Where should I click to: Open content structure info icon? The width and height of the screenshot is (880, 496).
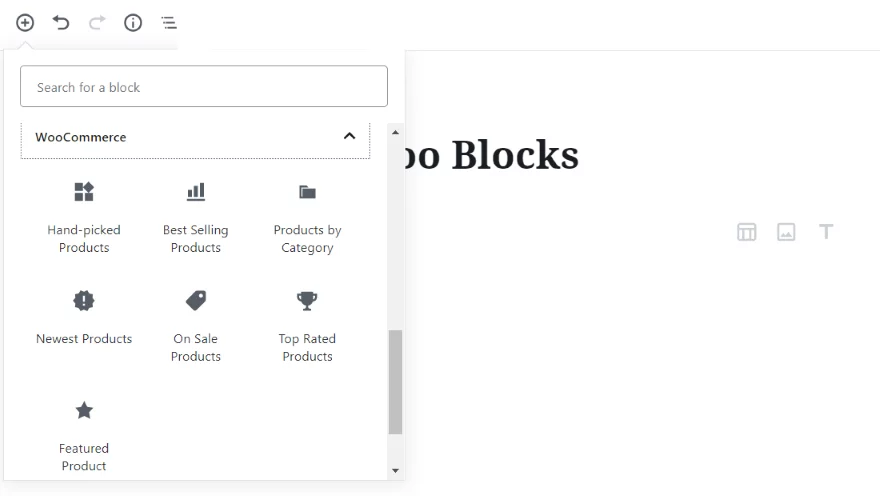(x=133, y=23)
